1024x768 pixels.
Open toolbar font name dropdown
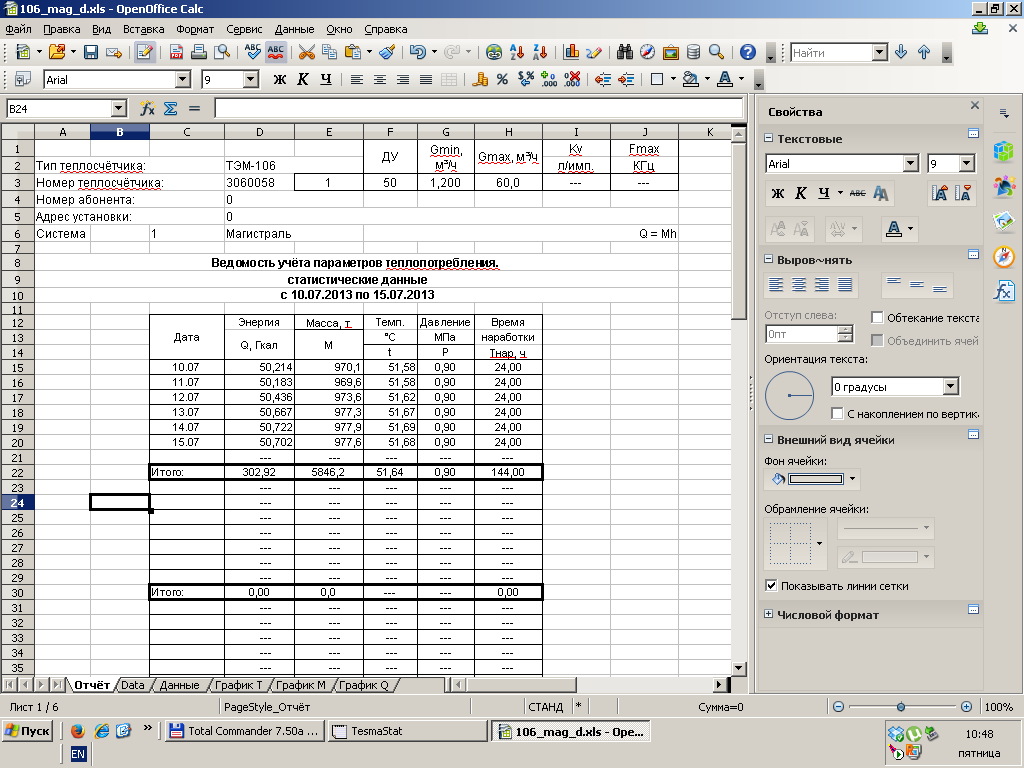tap(183, 80)
